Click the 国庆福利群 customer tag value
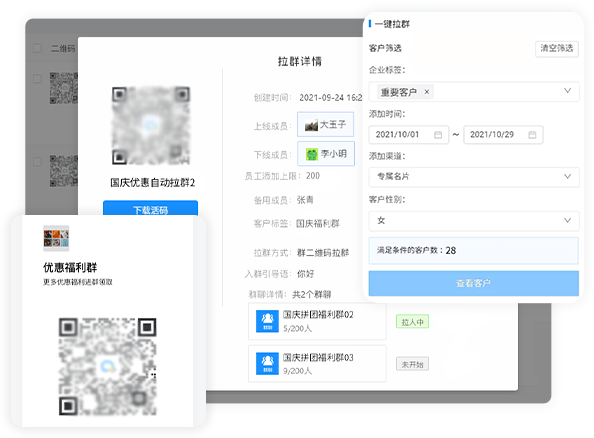 click(317, 224)
